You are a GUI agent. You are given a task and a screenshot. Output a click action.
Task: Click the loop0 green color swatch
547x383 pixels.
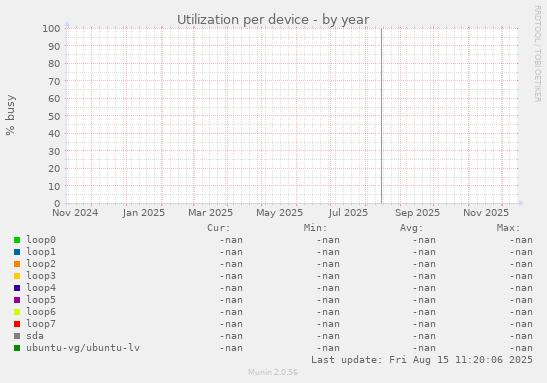coord(17,240)
